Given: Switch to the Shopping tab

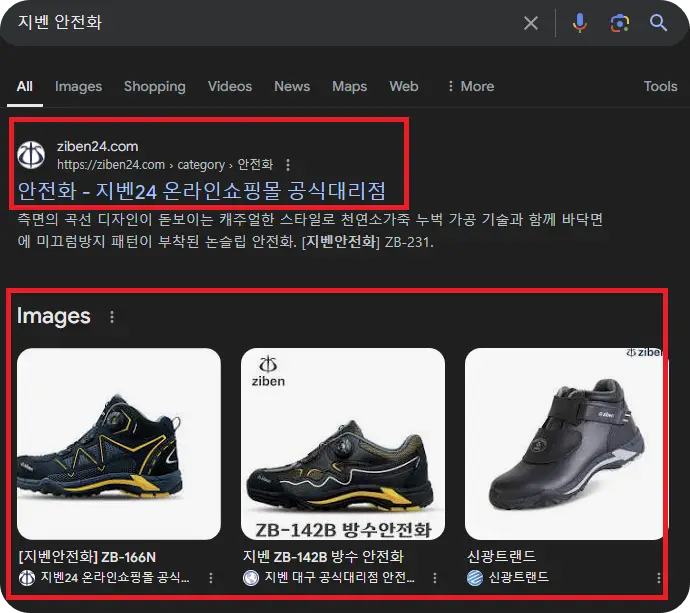Looking at the screenshot, I should (155, 86).
